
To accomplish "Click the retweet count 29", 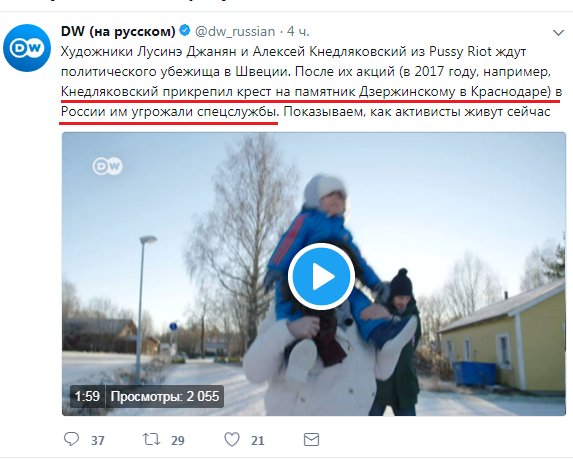I will pyautogui.click(x=178, y=440).
